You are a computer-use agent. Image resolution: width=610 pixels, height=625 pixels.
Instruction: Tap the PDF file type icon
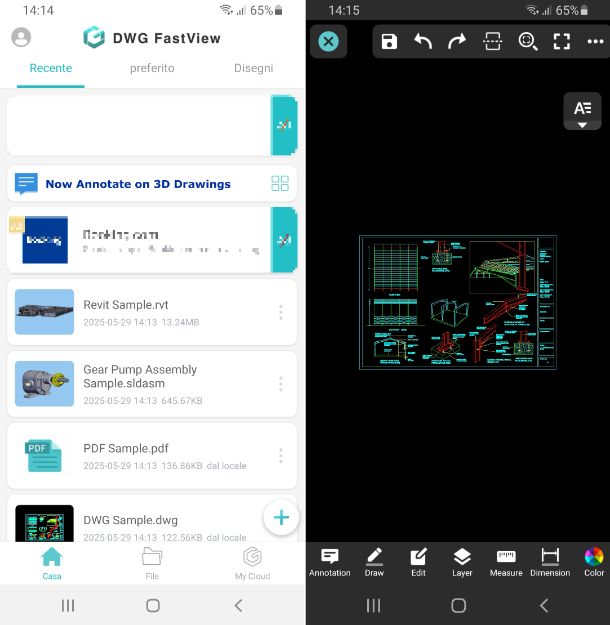pyautogui.click(x=43, y=456)
